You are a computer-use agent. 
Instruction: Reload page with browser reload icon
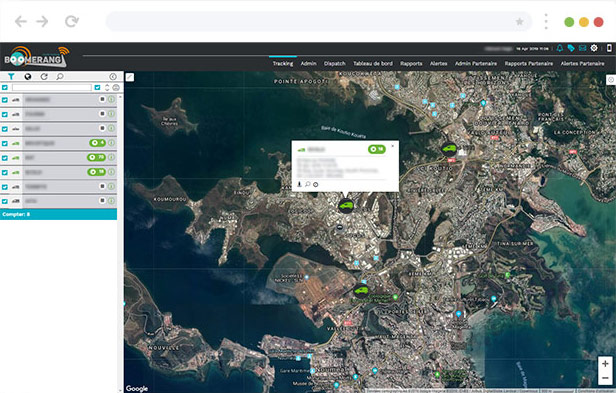72,21
